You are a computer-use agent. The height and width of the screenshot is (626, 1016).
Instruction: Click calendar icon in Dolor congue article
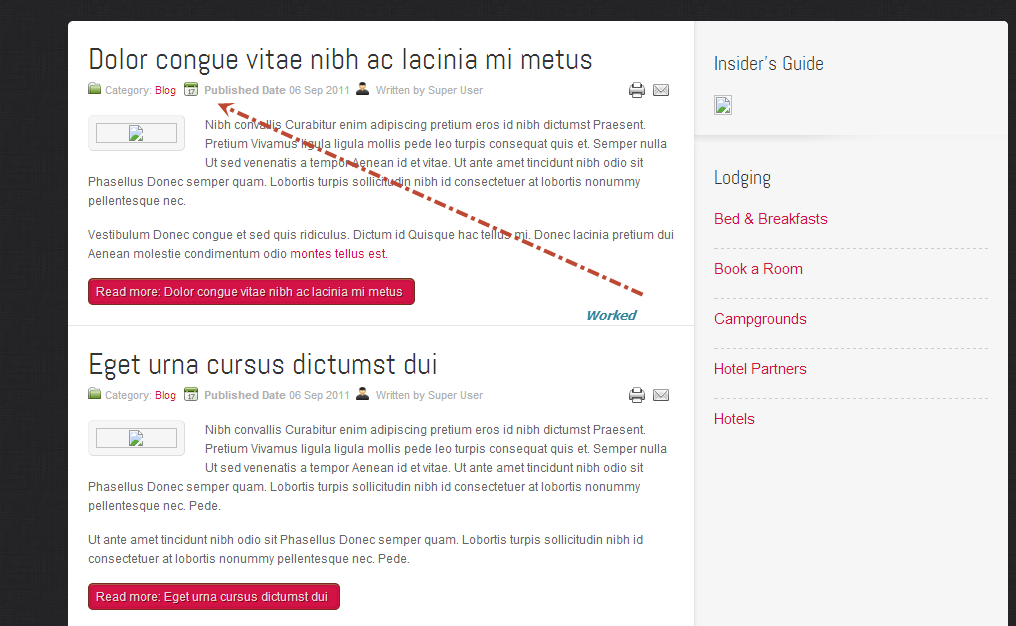190,89
